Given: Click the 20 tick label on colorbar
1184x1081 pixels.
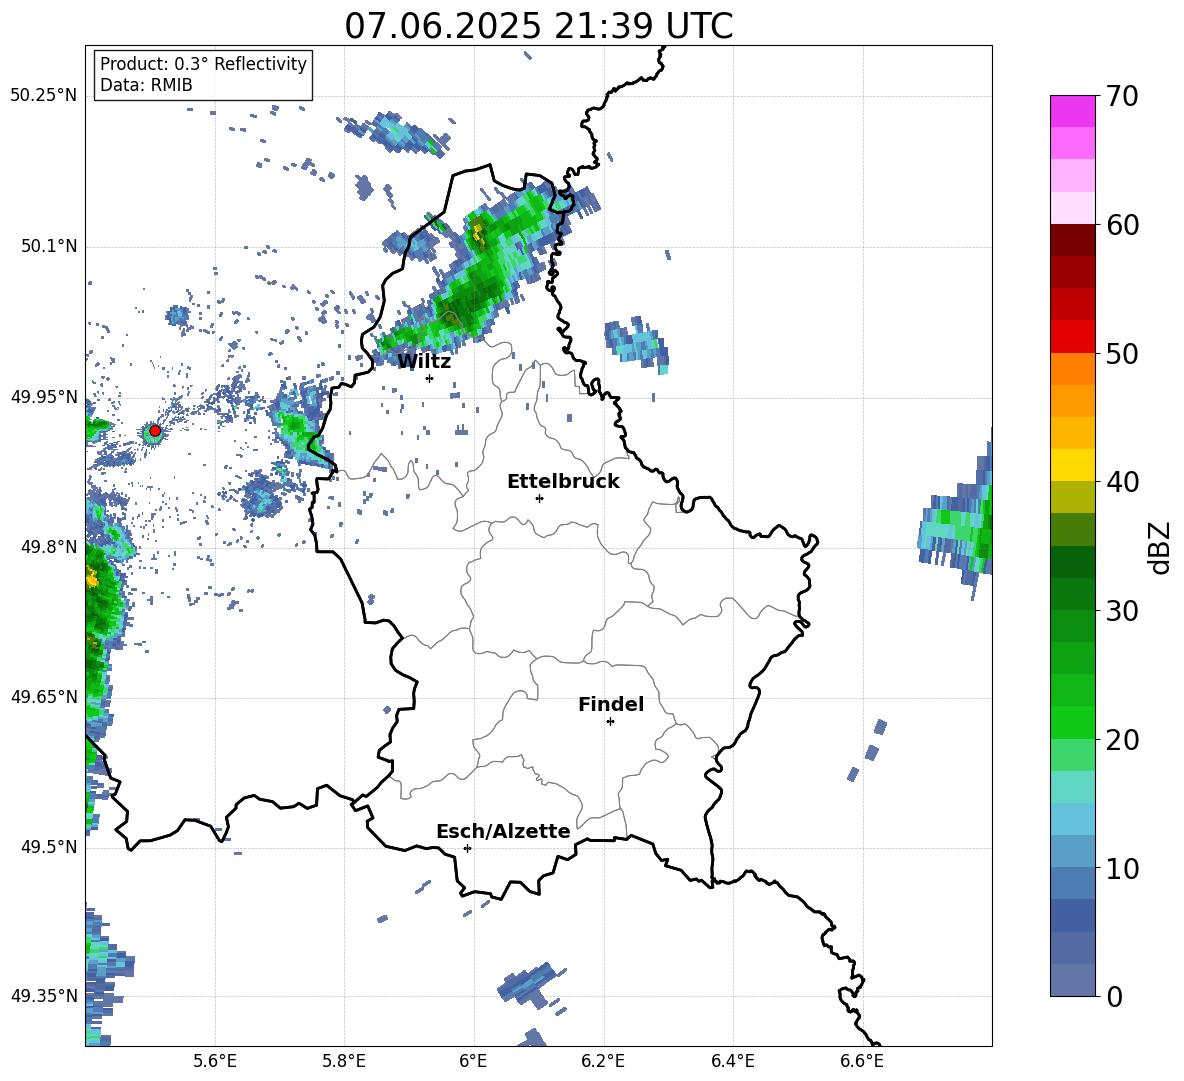Looking at the screenshot, I should pos(1121,740).
